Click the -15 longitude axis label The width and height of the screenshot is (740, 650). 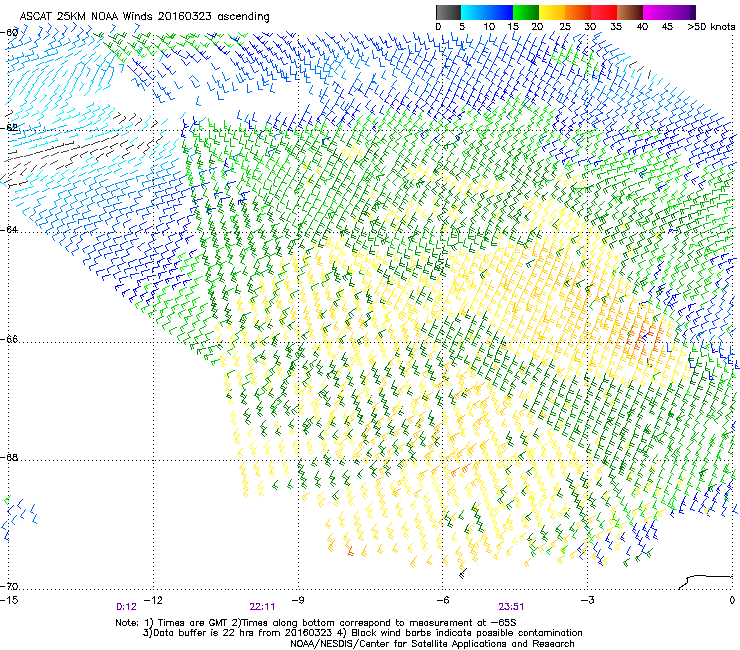[x=9, y=600]
